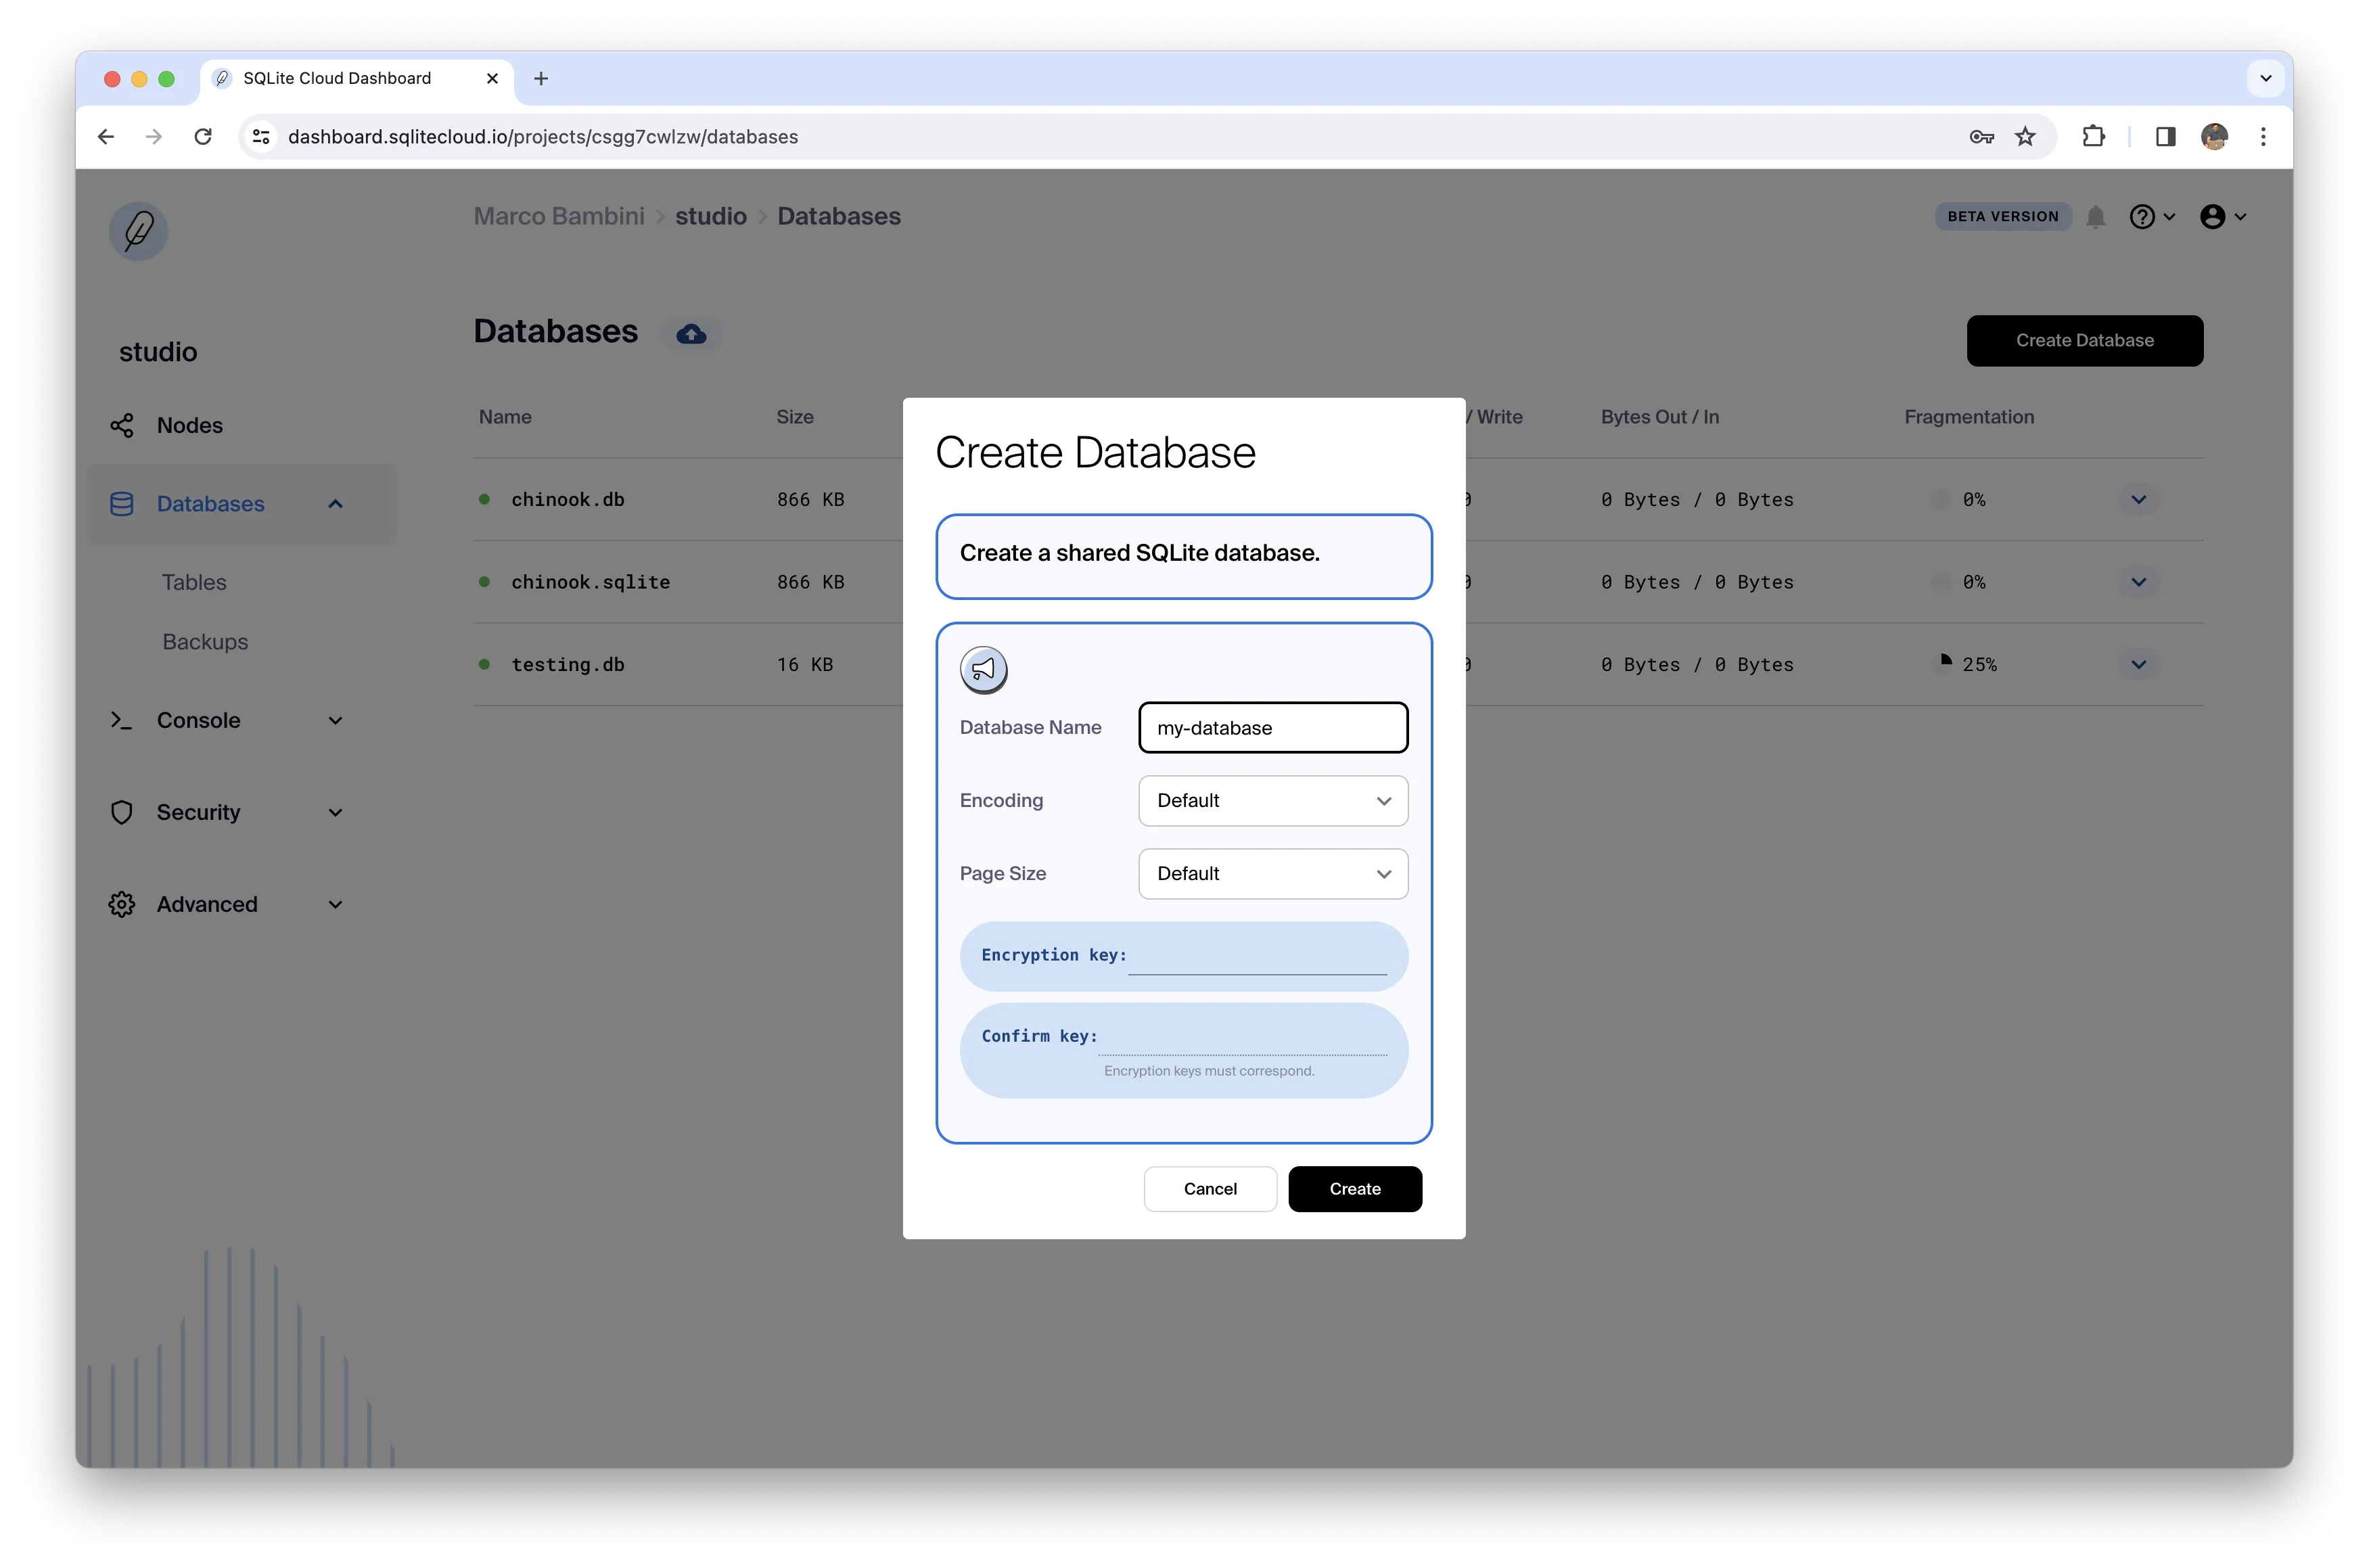Toggle the browser side panel

[2165, 137]
